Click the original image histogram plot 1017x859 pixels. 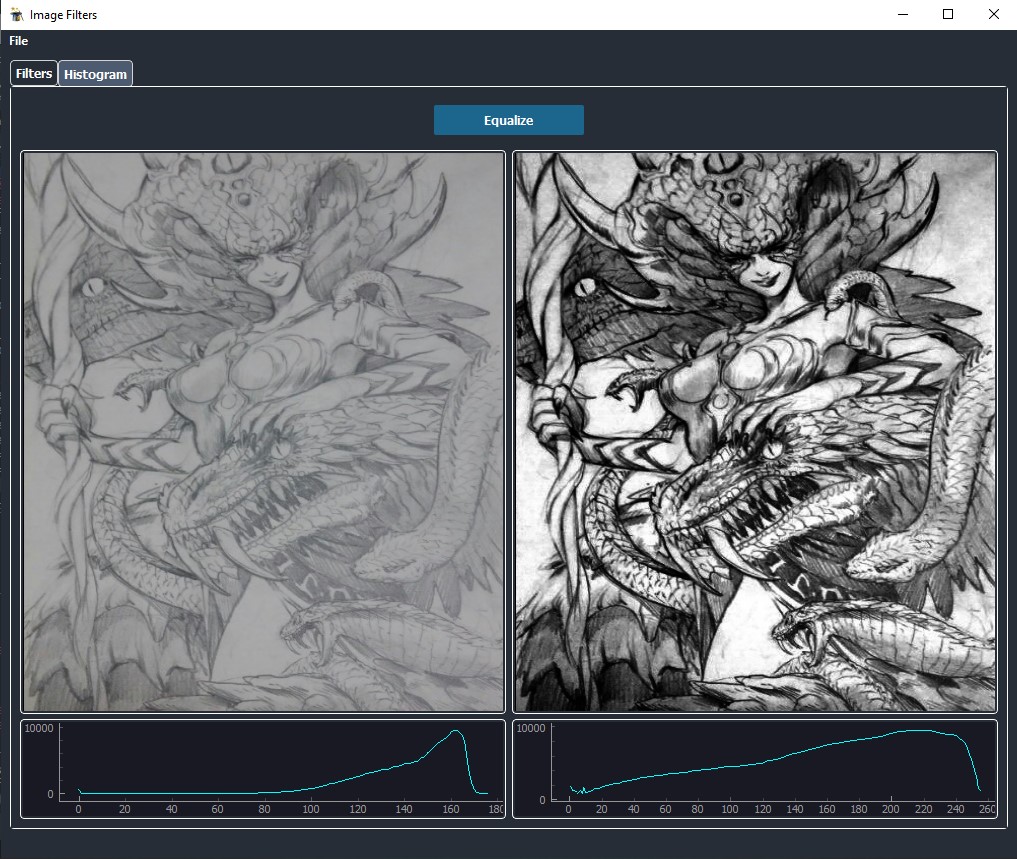263,769
